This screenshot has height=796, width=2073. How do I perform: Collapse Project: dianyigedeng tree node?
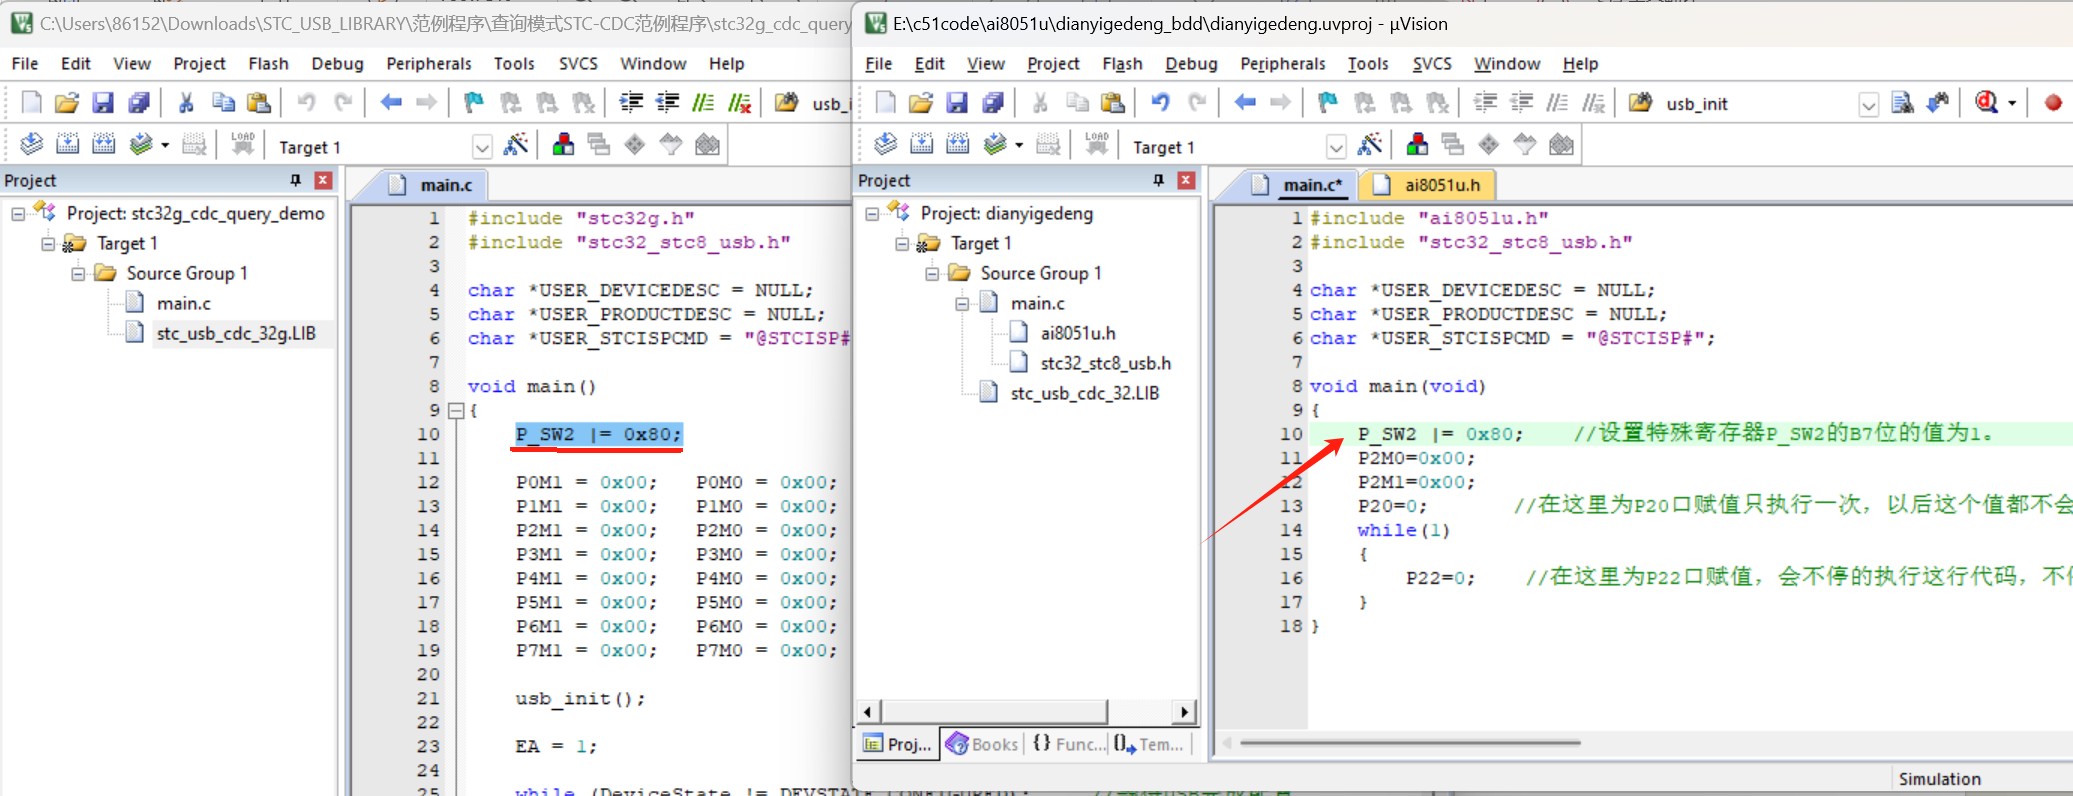click(x=872, y=214)
